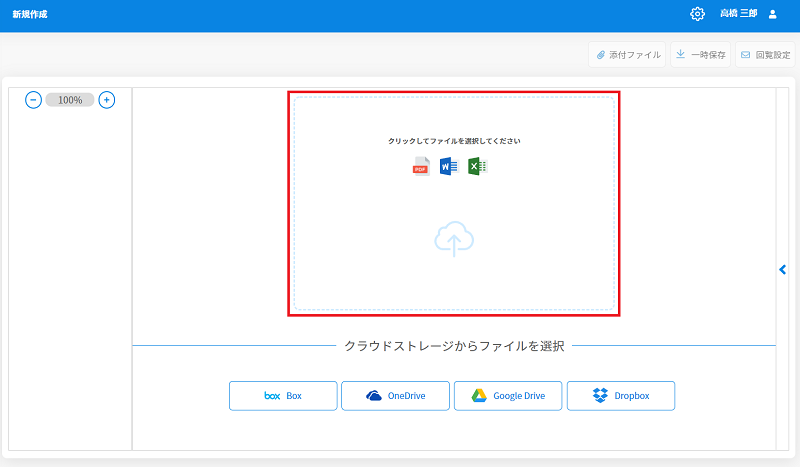Choose file from Google Drive

[508, 396]
